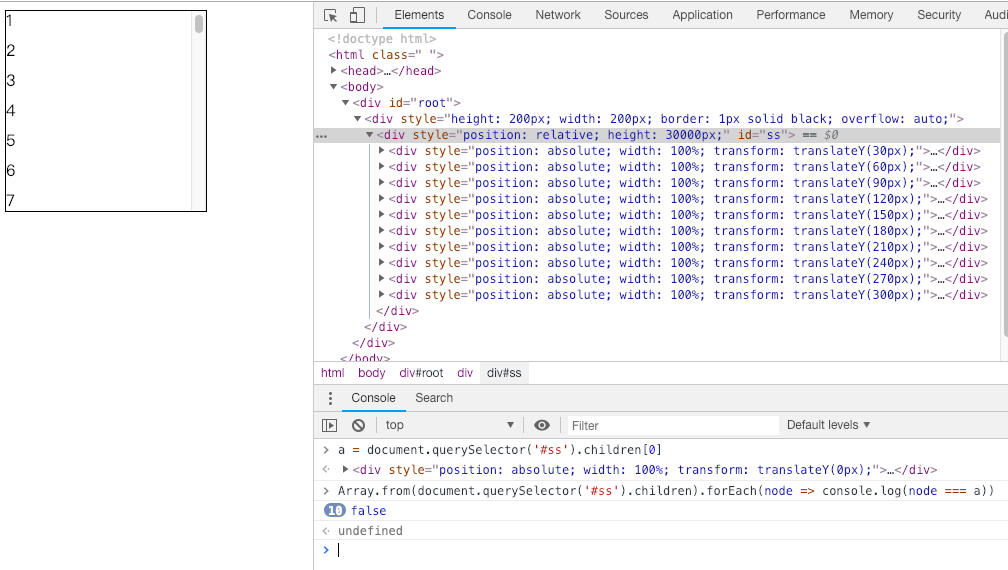
Task: Click list row number 6
Action: (10, 170)
